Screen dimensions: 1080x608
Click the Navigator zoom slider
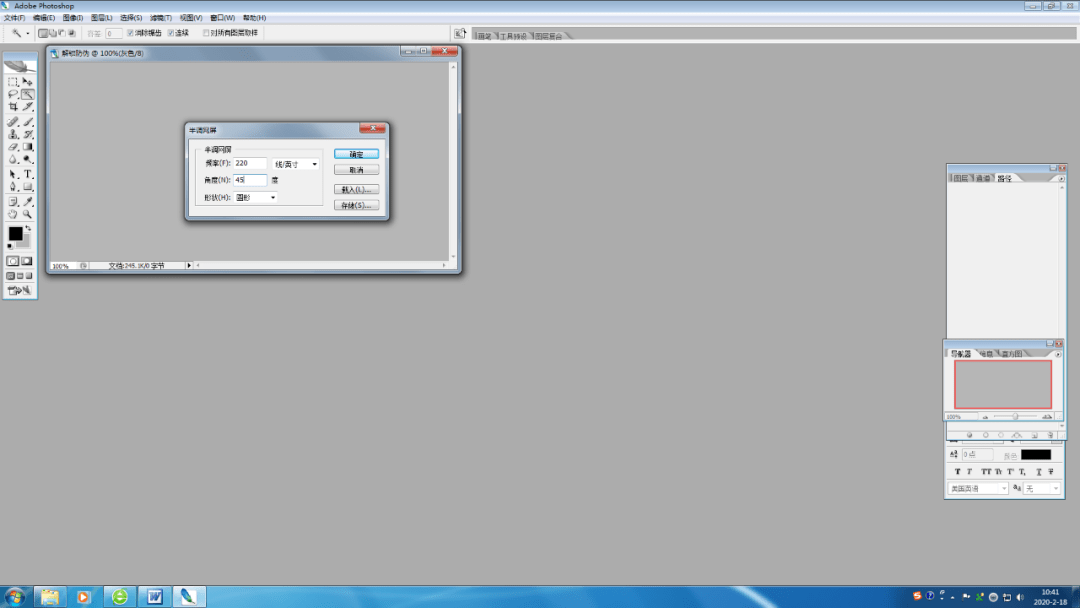[x=1015, y=417]
